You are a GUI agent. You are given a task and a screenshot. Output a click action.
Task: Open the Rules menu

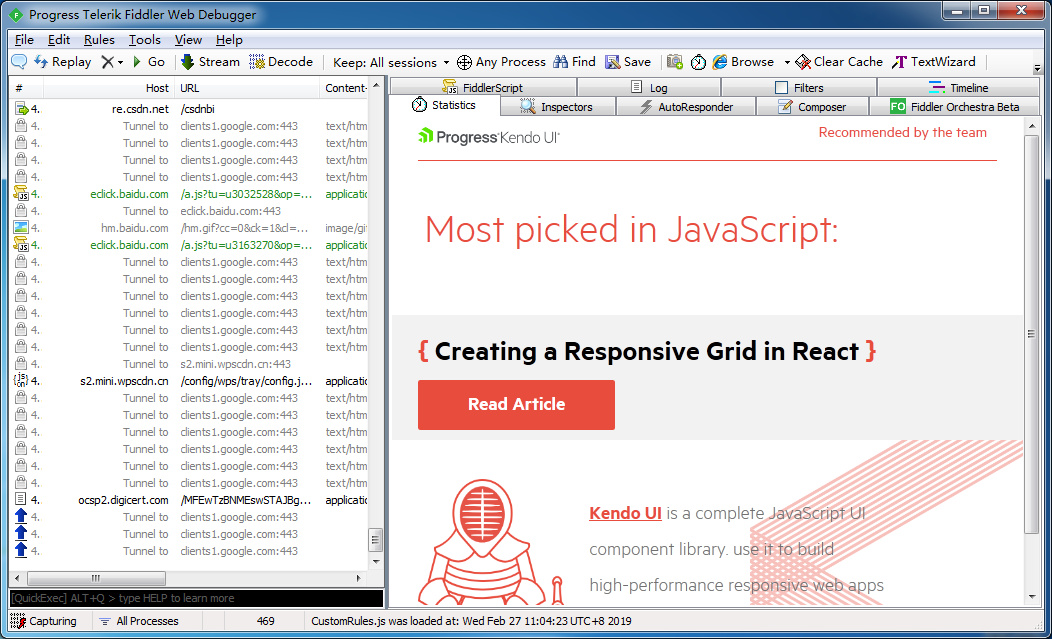[x=99, y=40]
